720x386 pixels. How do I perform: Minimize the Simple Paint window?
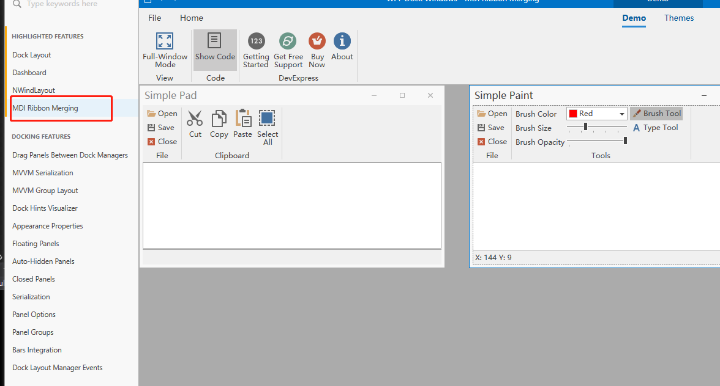coord(704,95)
